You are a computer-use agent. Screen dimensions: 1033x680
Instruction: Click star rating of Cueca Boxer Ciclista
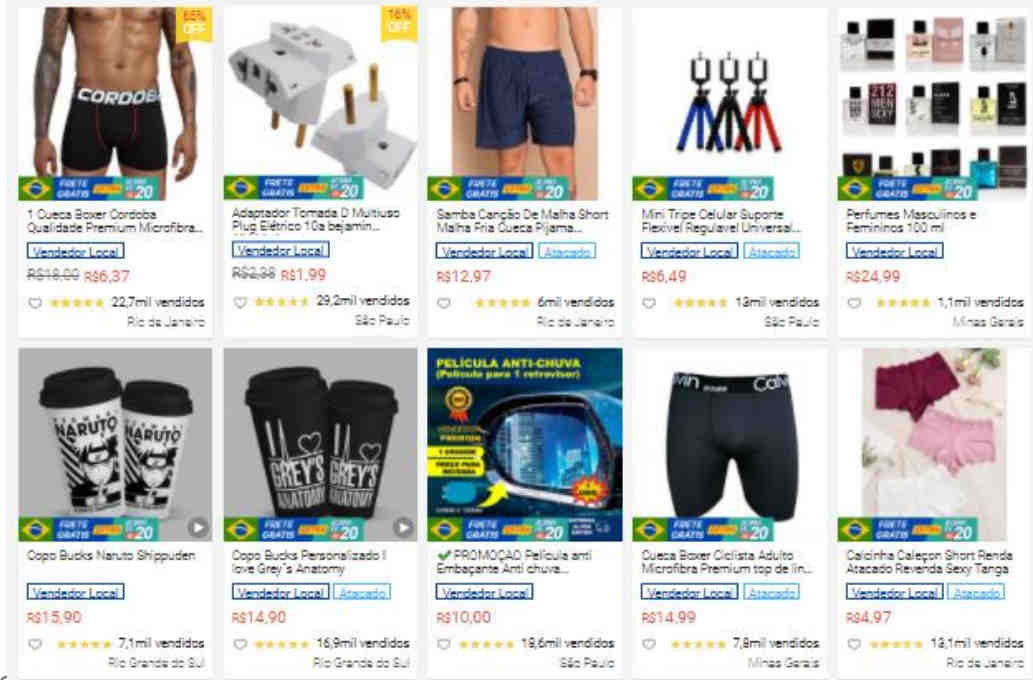point(702,644)
